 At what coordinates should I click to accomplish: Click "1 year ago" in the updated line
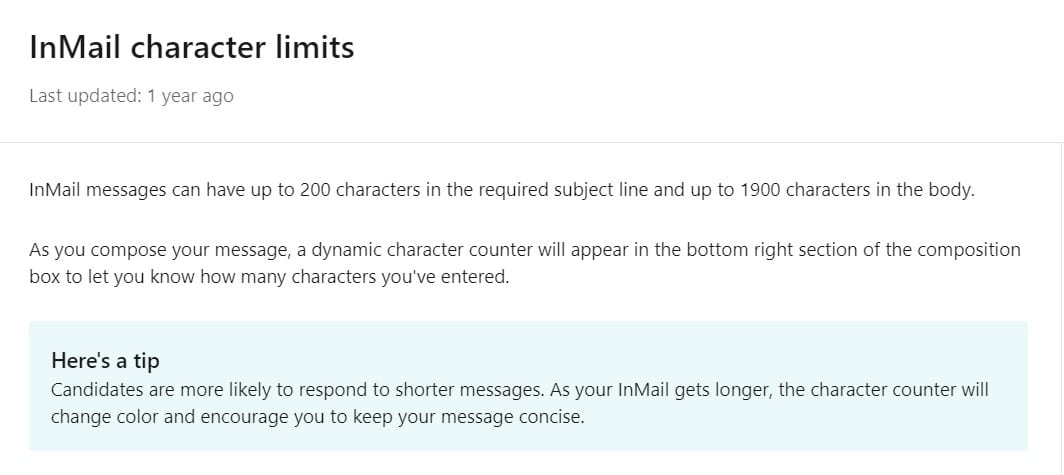click(x=189, y=97)
